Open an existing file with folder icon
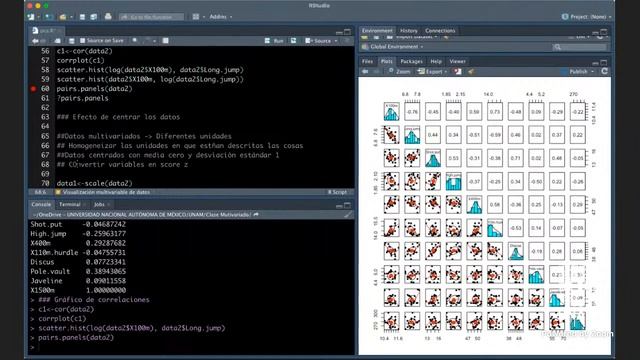Screen dimensions: 640x360 click(62, 17)
